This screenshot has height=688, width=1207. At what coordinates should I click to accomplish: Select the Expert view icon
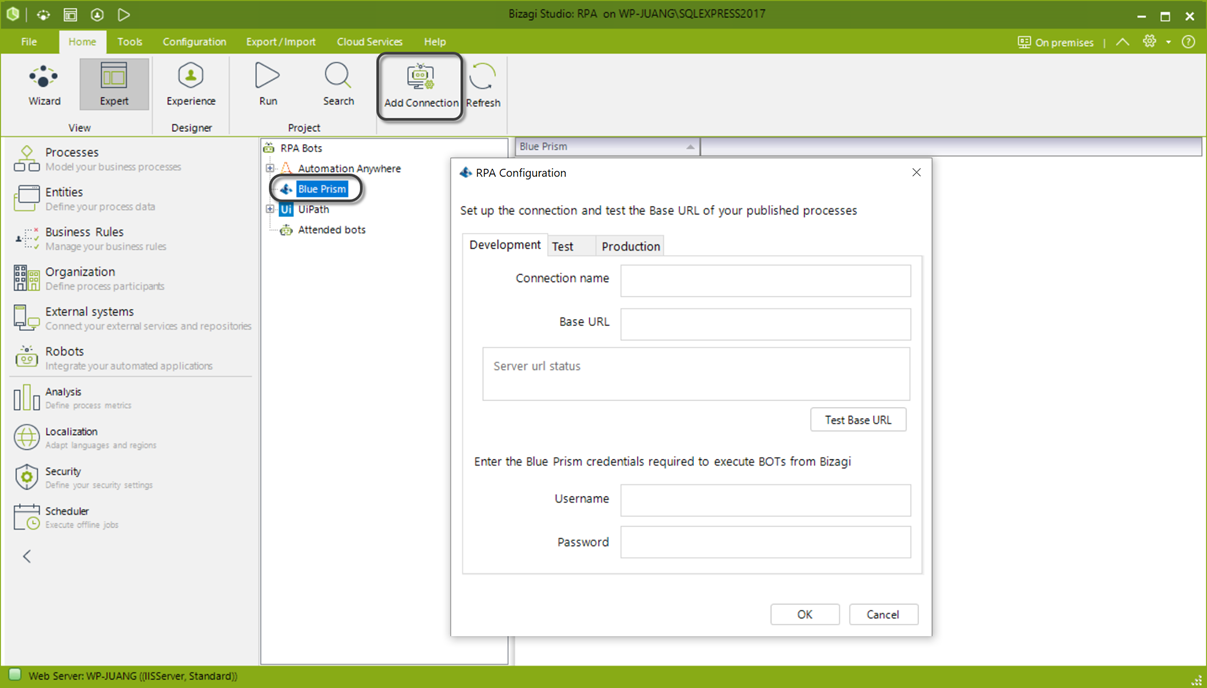coord(114,85)
